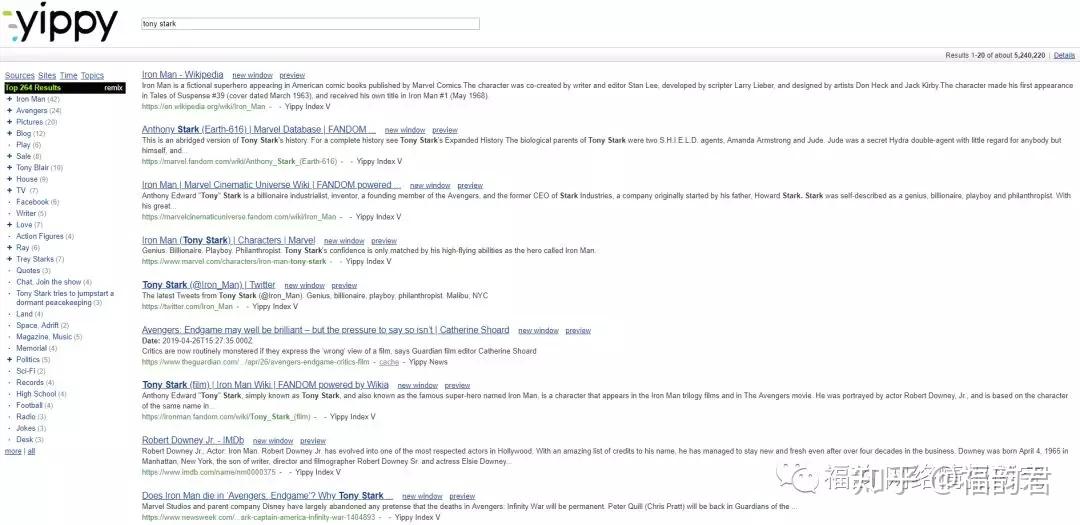Select Tony Stark tries to jumpstart topic
Viewport: 1080px width, 525px height.
click(65, 298)
